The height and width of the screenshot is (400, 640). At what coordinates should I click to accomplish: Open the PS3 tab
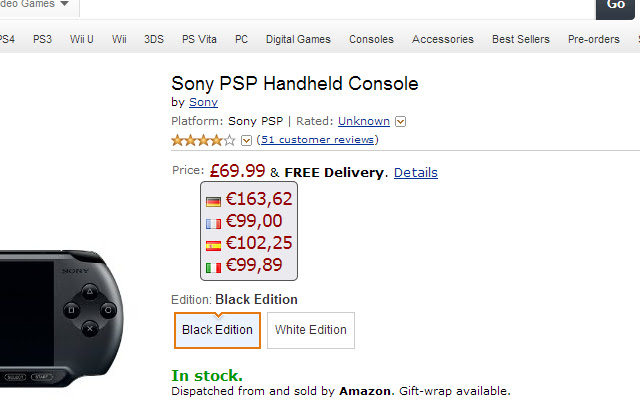[42, 39]
